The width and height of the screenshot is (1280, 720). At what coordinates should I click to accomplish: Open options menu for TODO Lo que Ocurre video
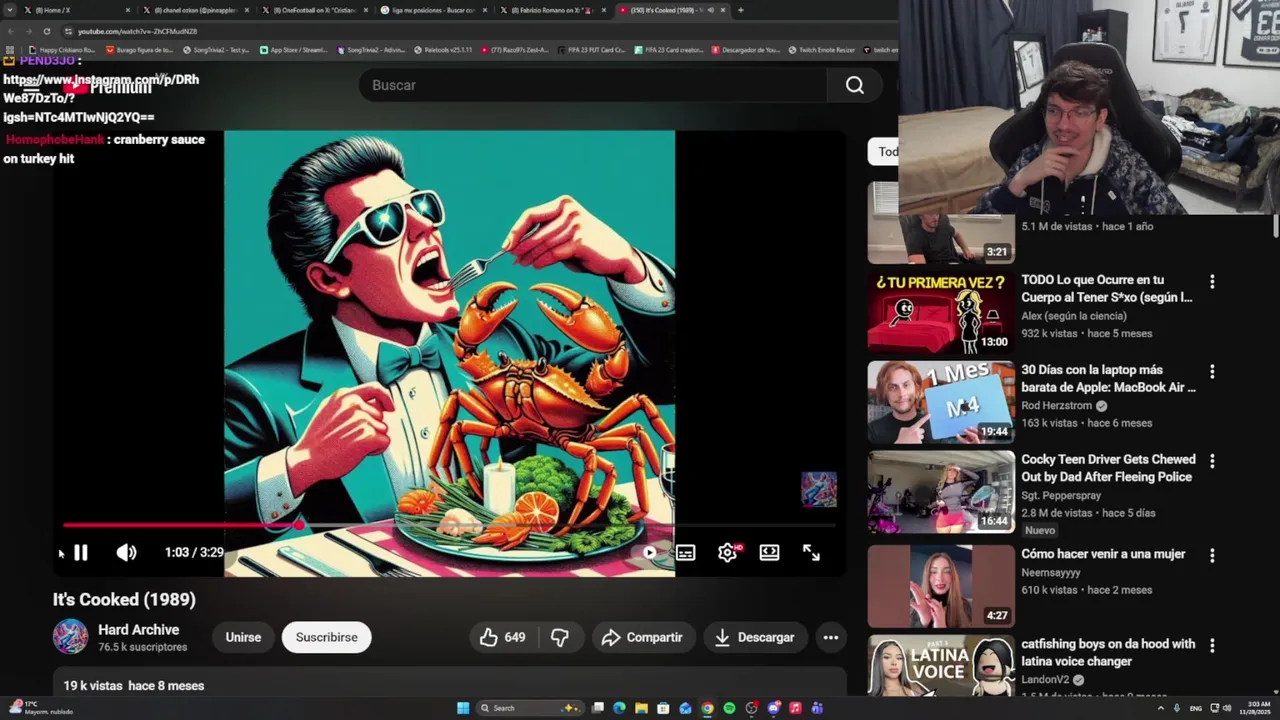(x=1212, y=282)
